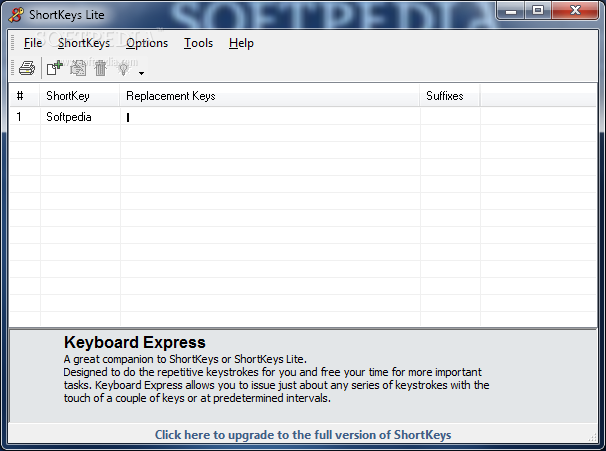Open the Tools menu
Image resolution: width=606 pixels, height=451 pixels.
pyautogui.click(x=198, y=43)
